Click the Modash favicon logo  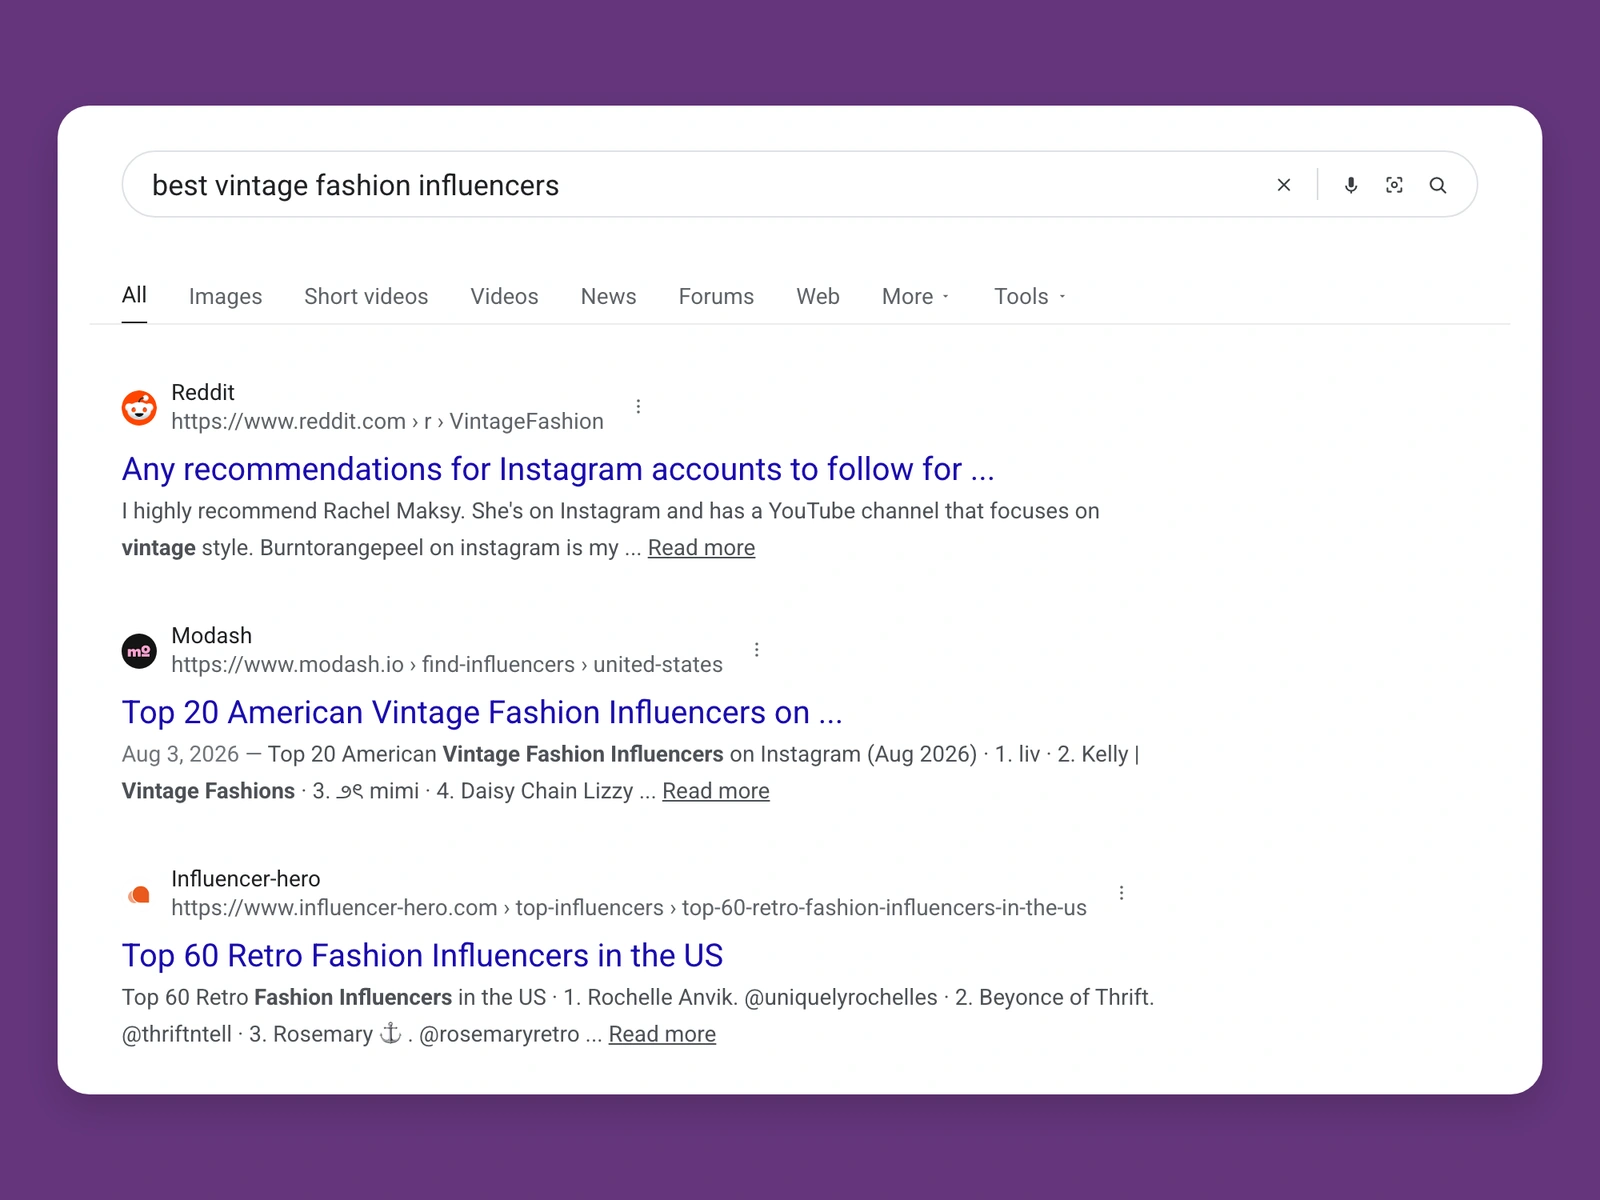click(x=139, y=651)
